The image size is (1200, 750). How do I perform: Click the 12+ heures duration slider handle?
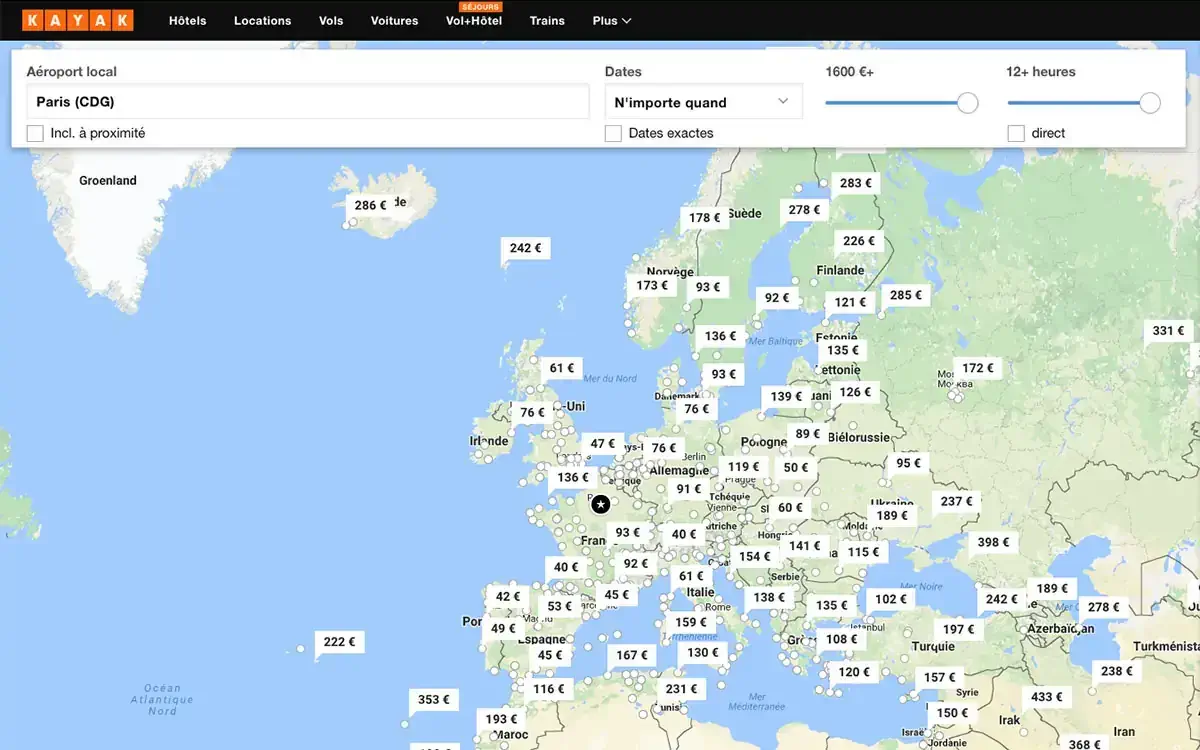(1150, 103)
